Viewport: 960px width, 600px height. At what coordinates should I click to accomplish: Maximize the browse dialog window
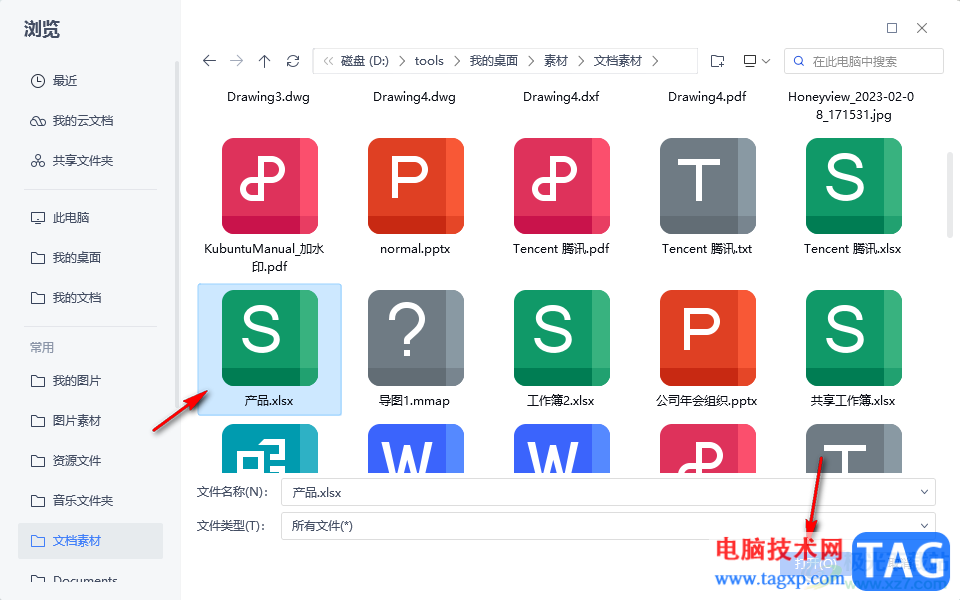[892, 28]
